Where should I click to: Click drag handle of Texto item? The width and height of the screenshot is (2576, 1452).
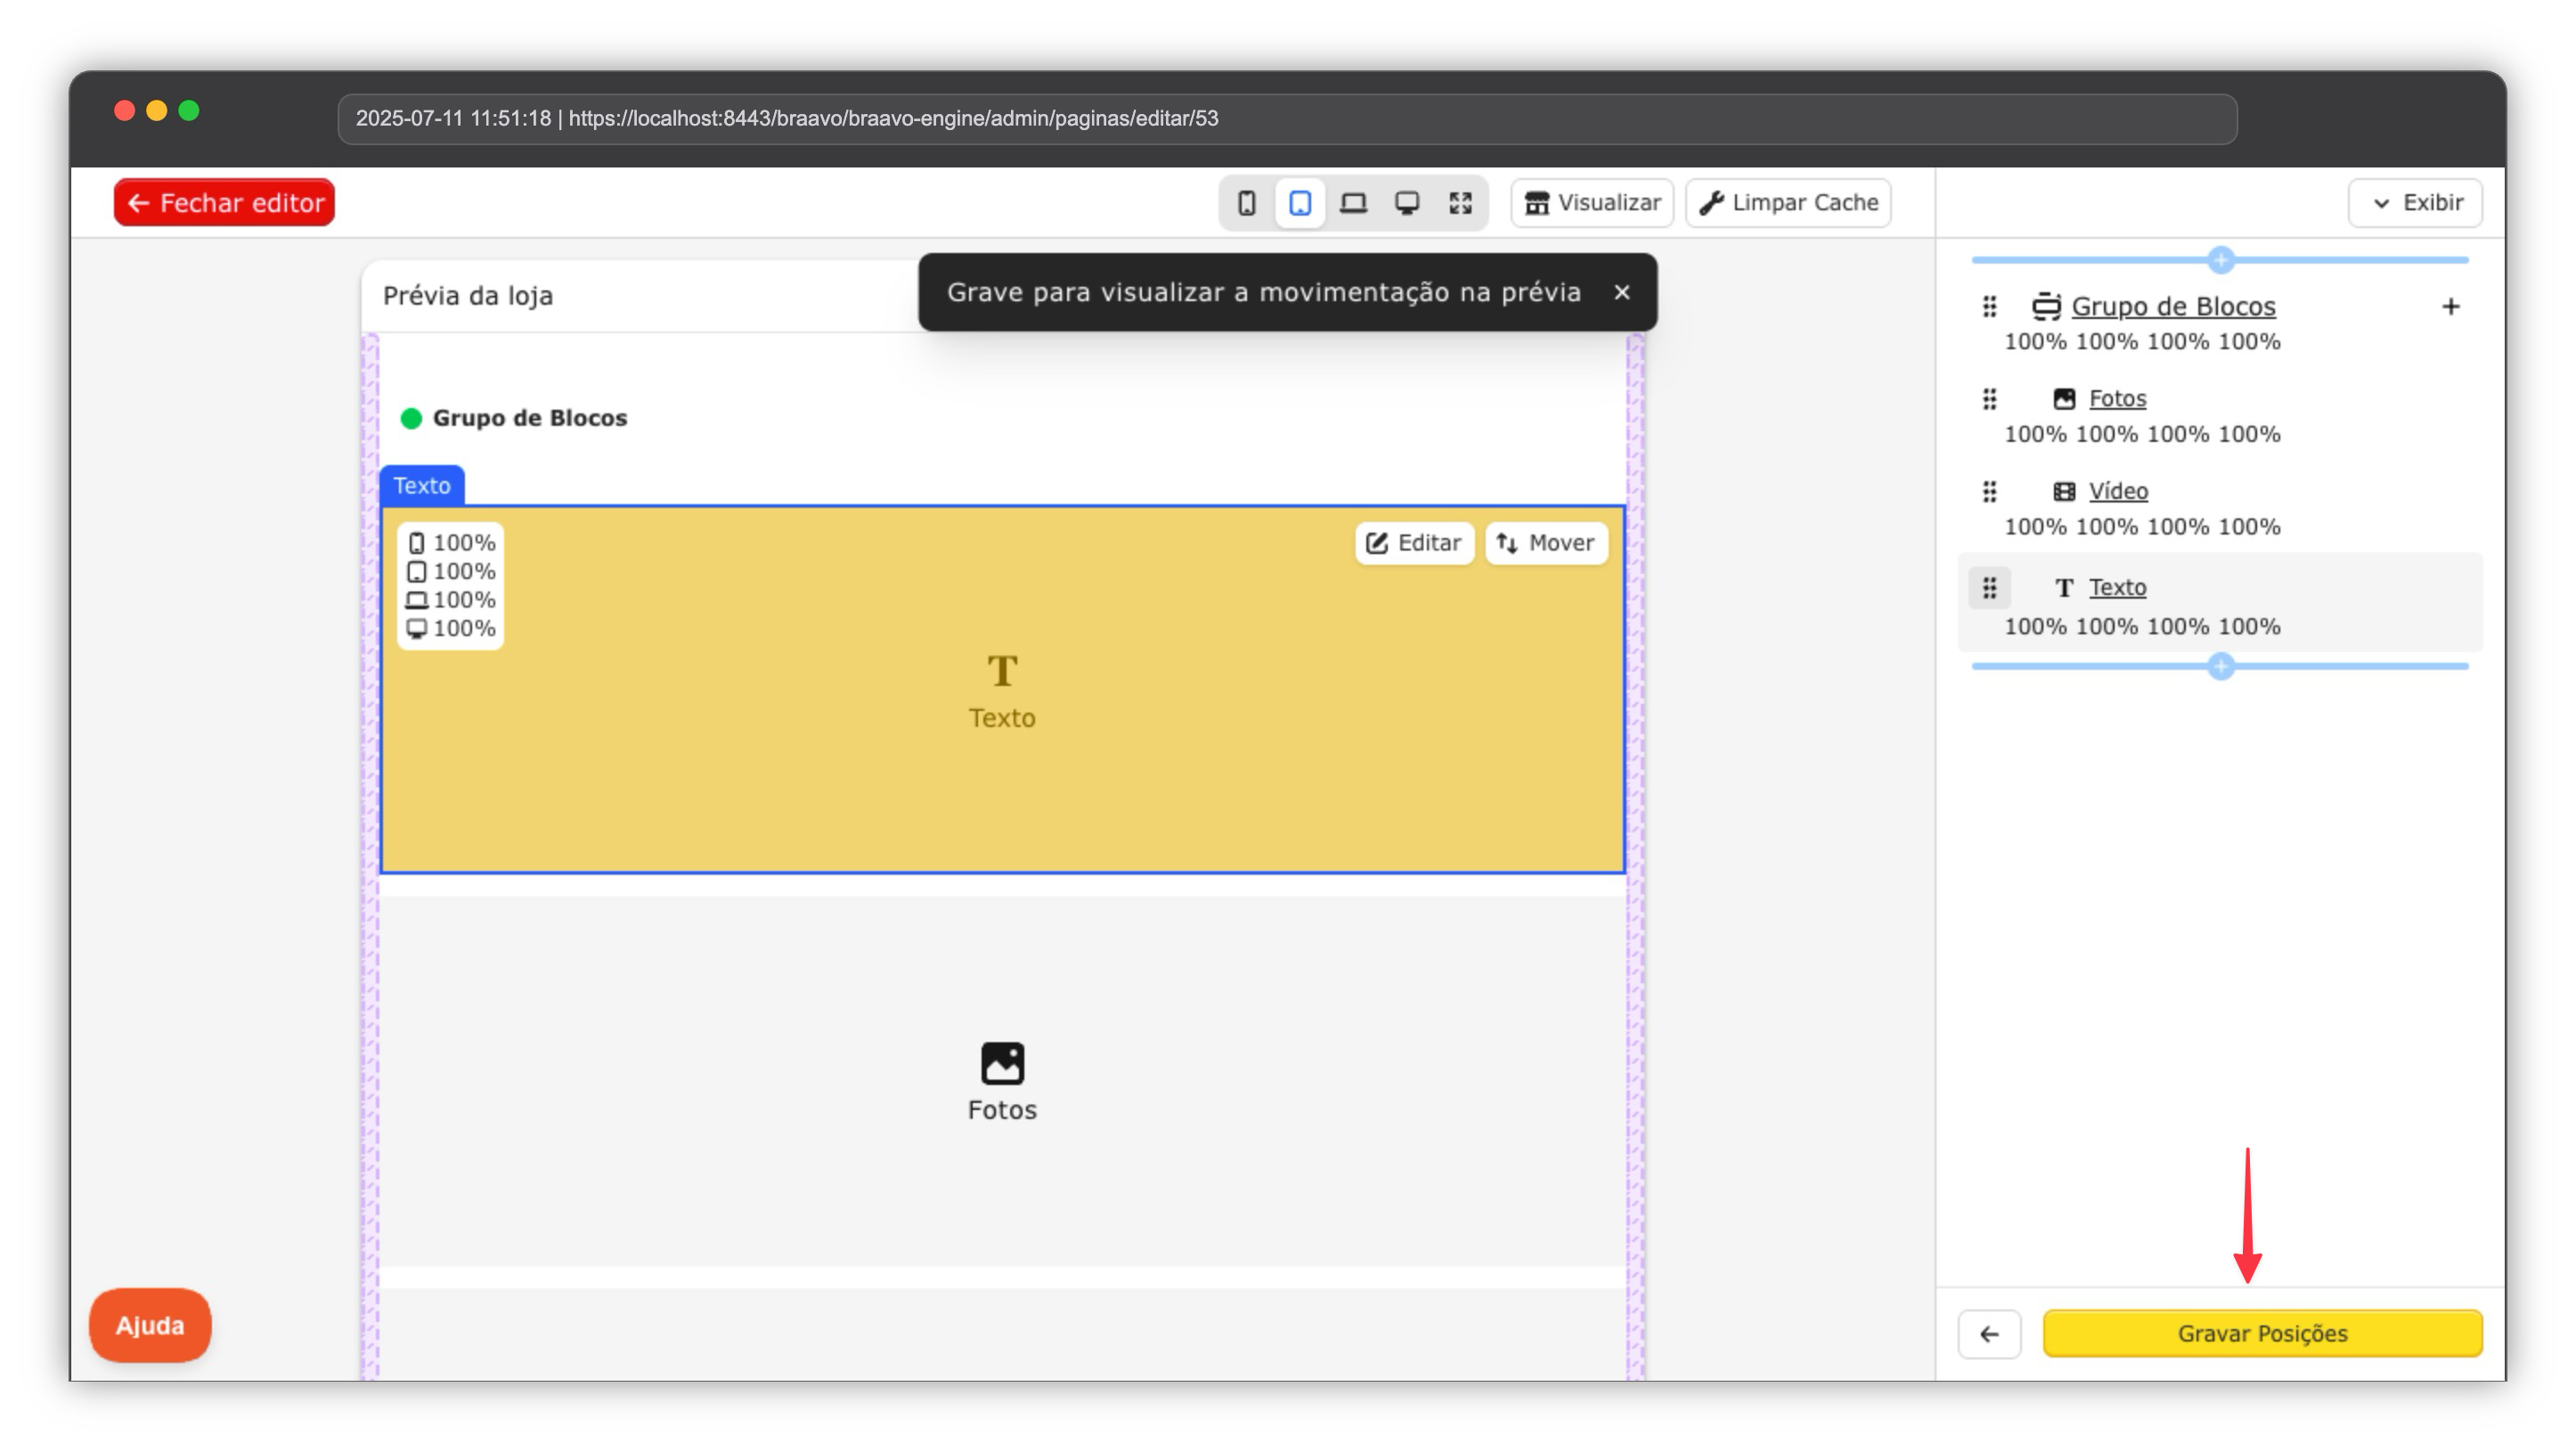(1989, 588)
